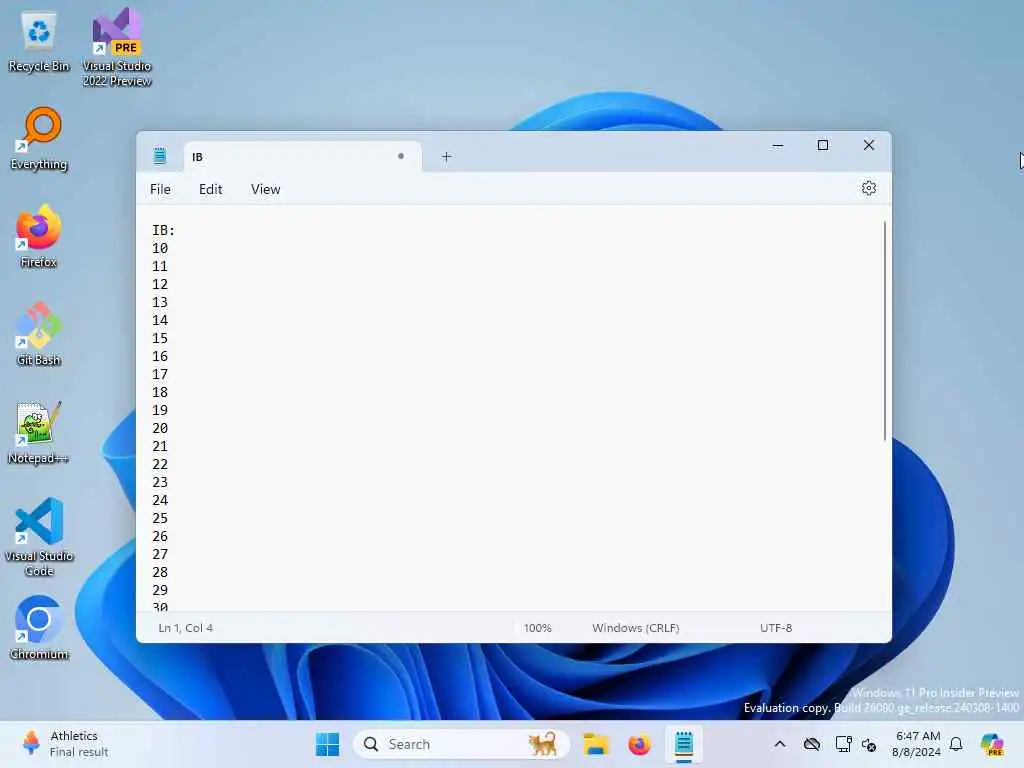Place cursor on line reading 20
Image resolution: width=1024 pixels, height=768 pixels.
pos(160,428)
